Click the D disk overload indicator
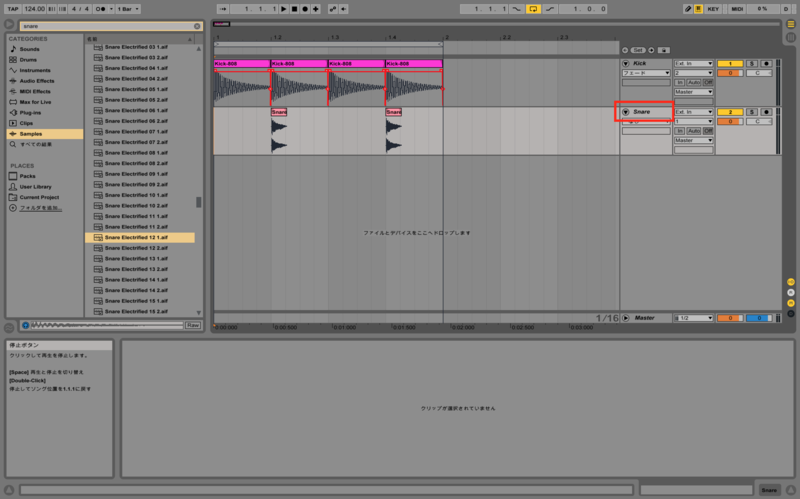This screenshot has width=800, height=499. click(786, 9)
